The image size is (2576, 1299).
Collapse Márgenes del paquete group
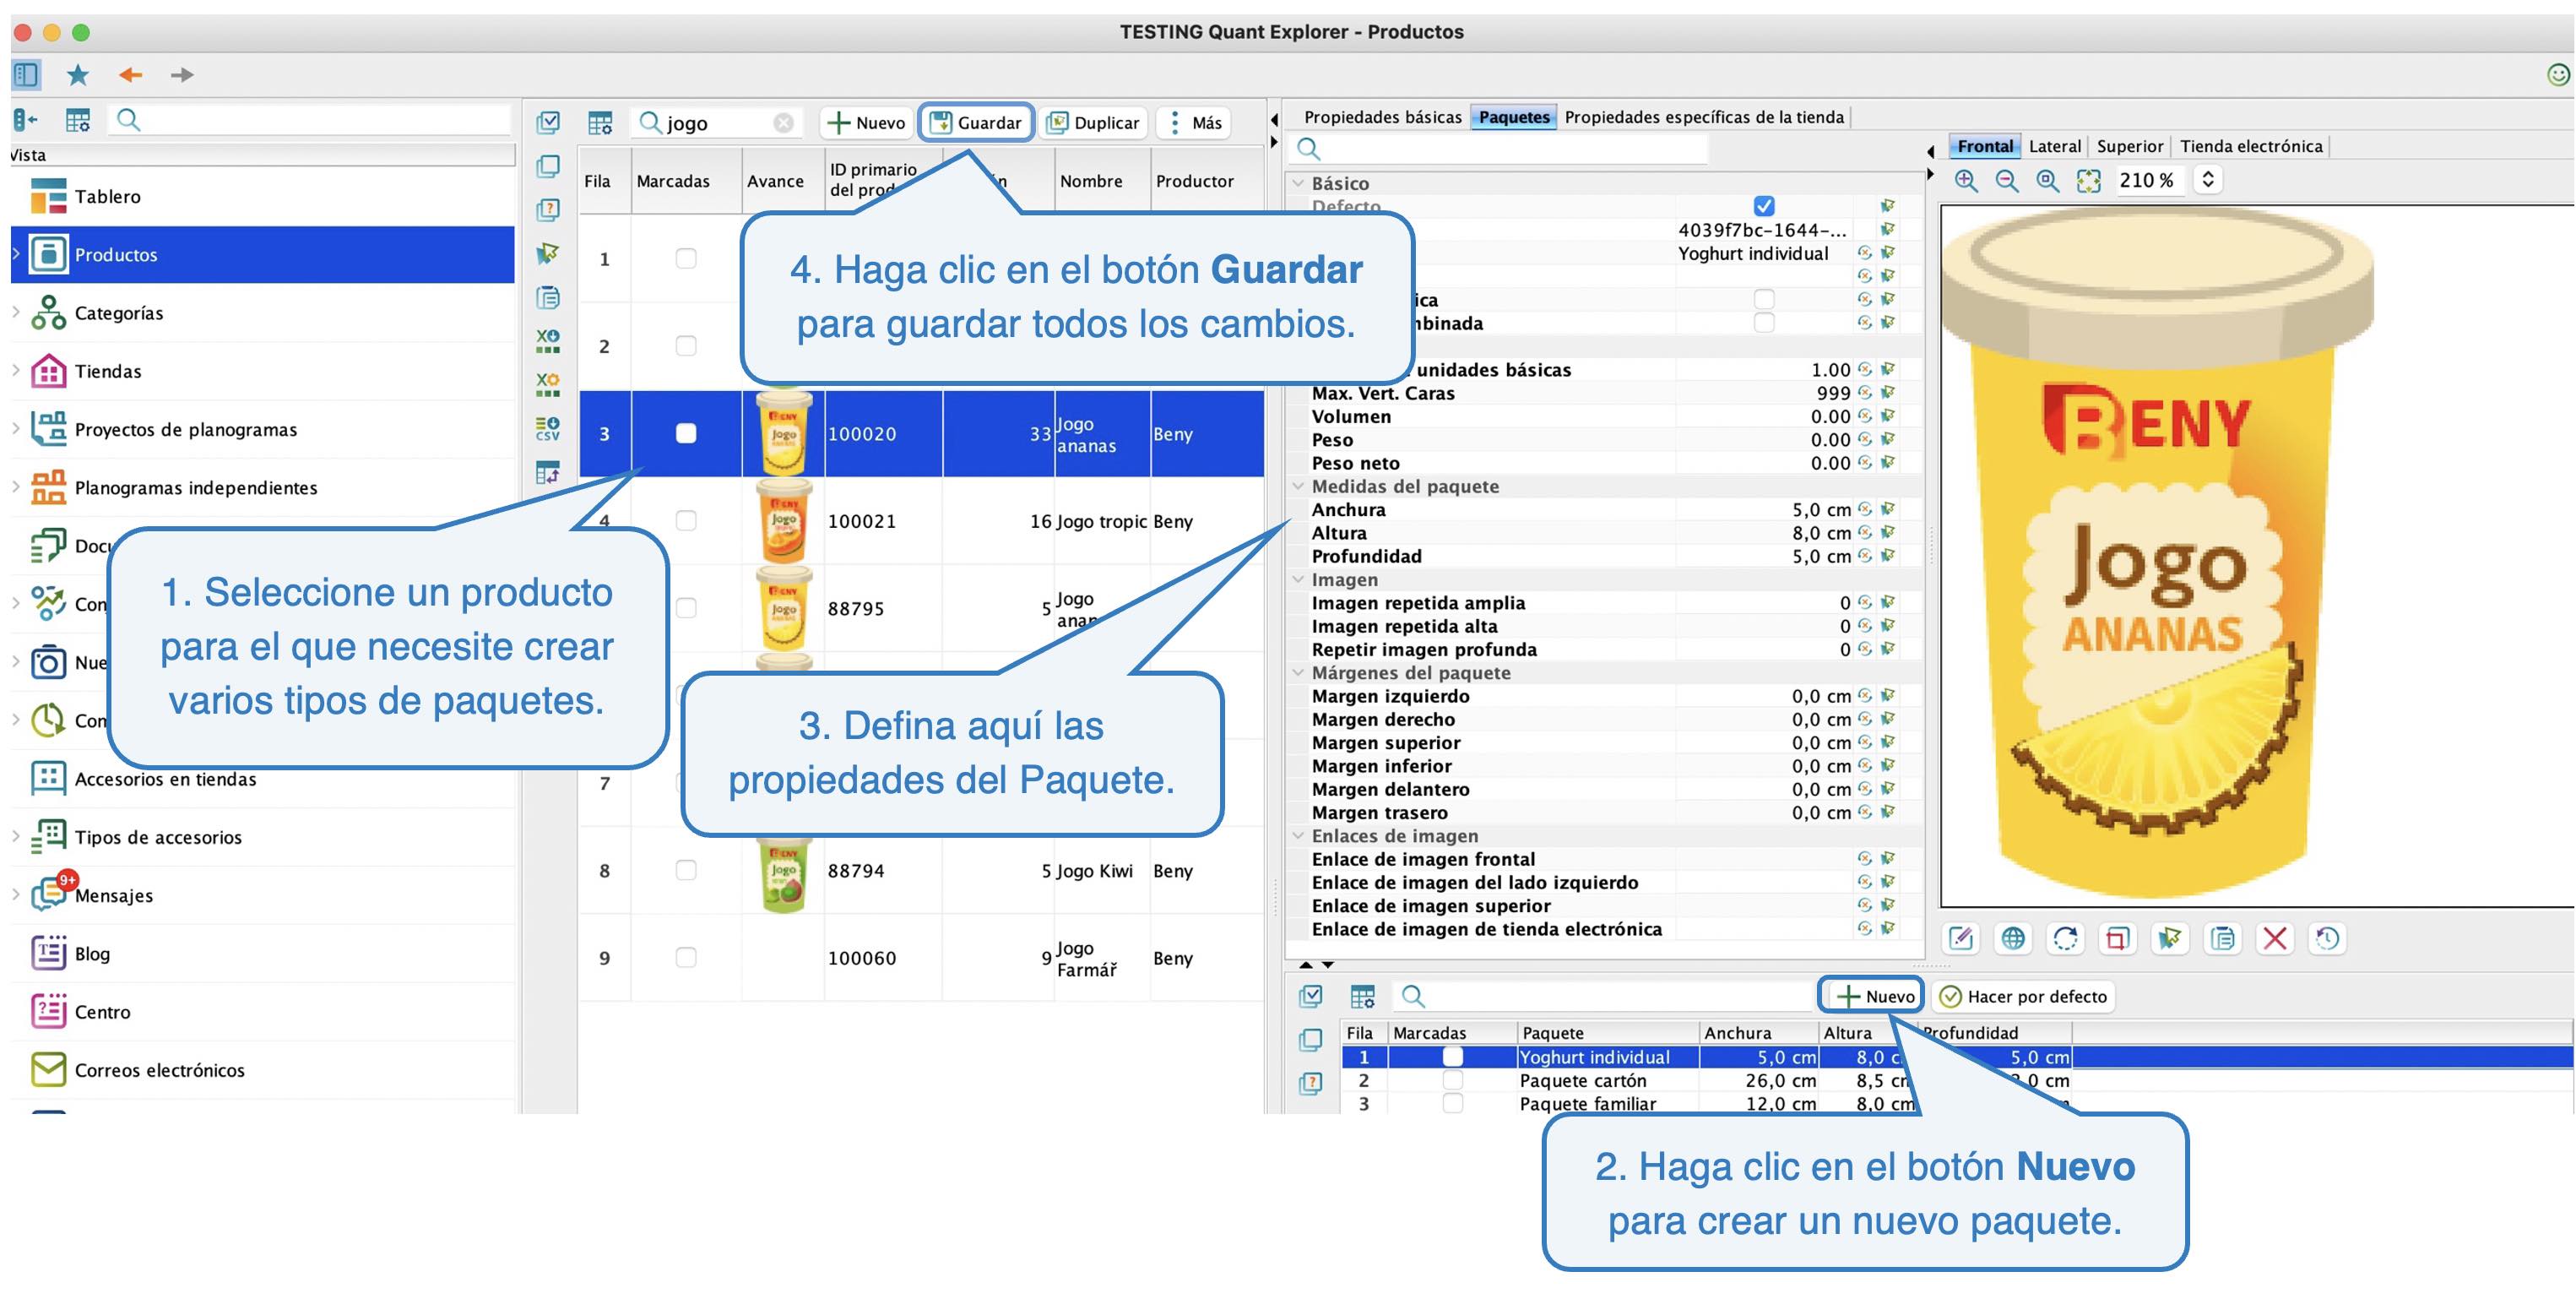(x=1298, y=672)
